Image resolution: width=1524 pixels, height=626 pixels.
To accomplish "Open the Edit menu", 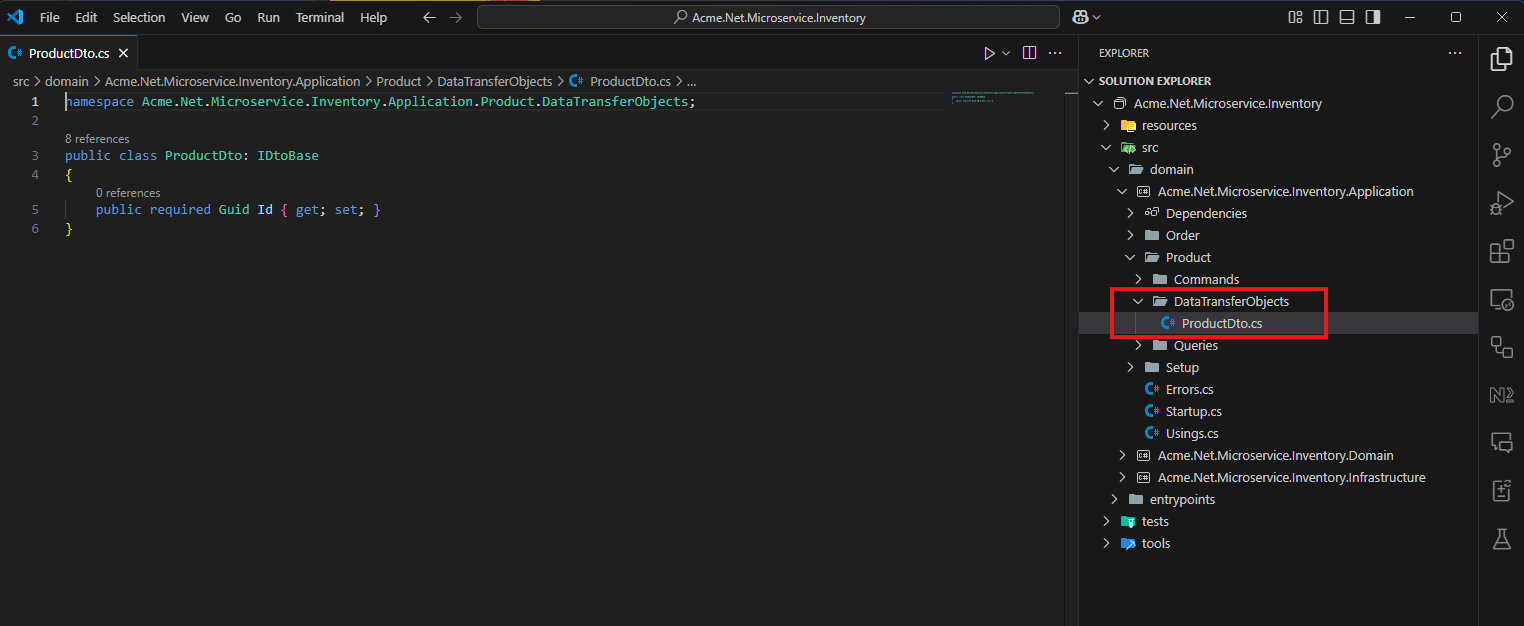I will click(86, 17).
